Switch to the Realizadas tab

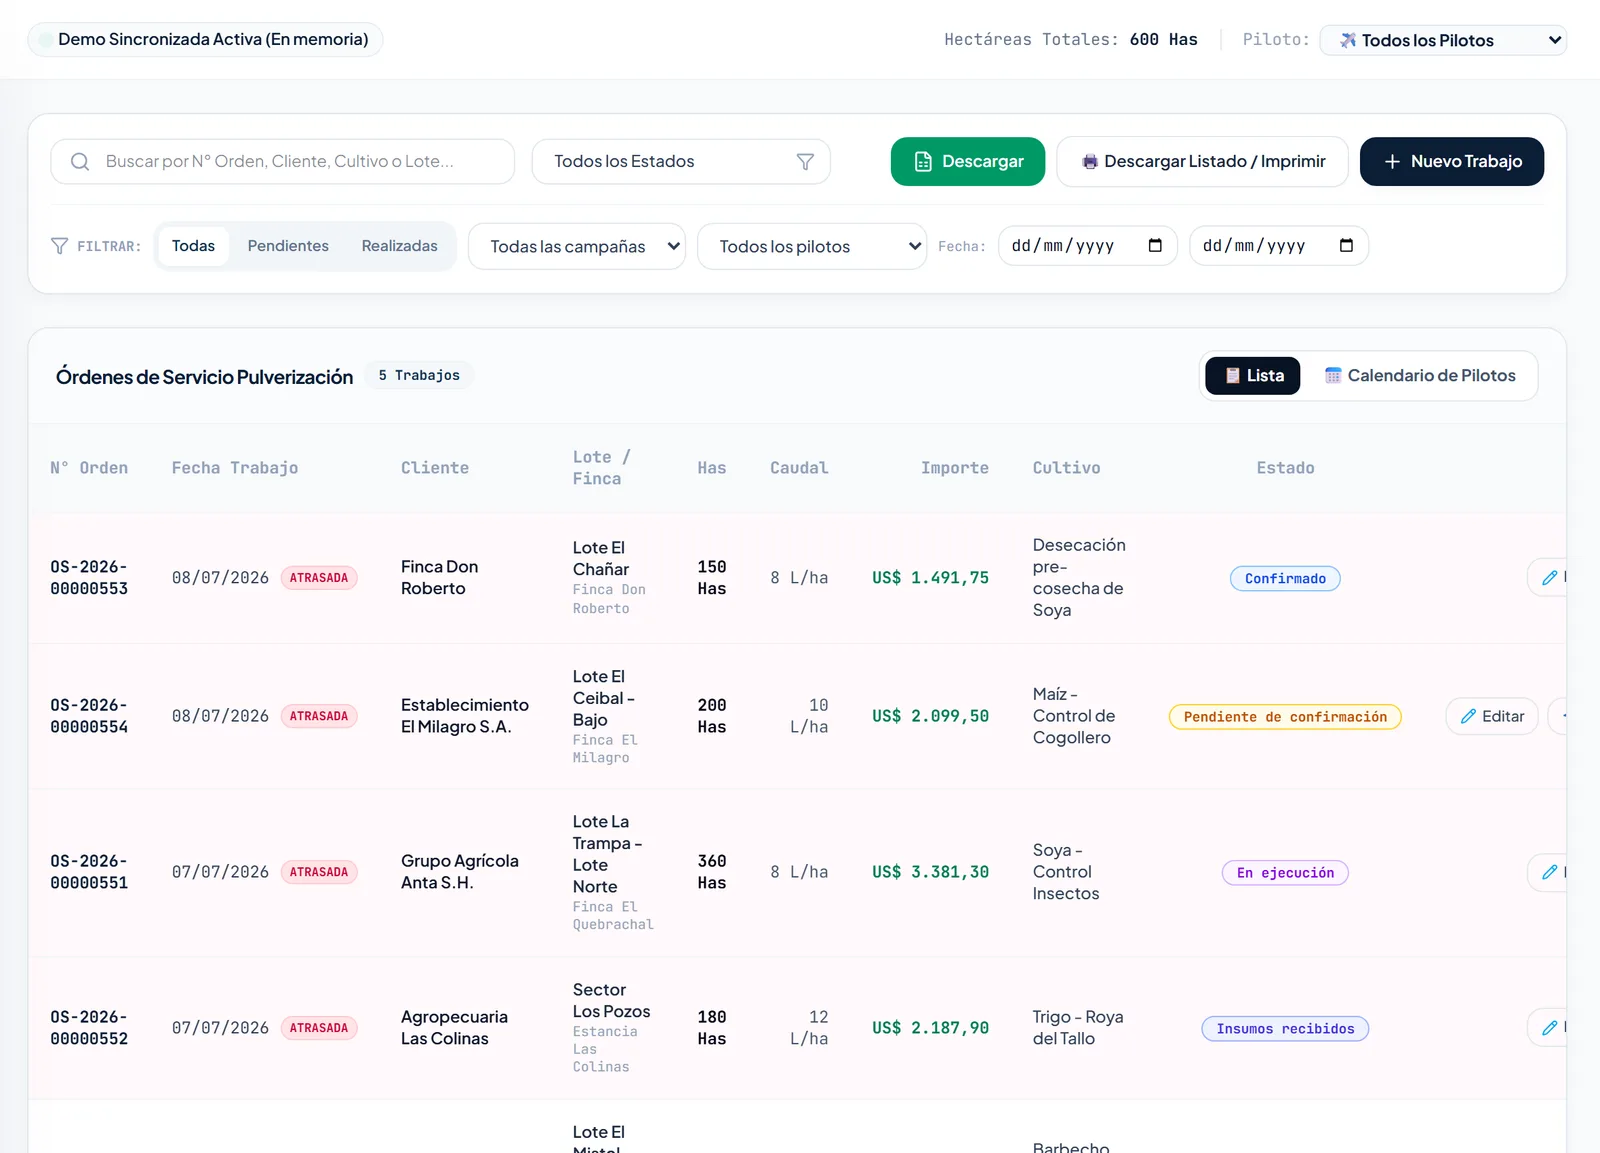pos(400,246)
